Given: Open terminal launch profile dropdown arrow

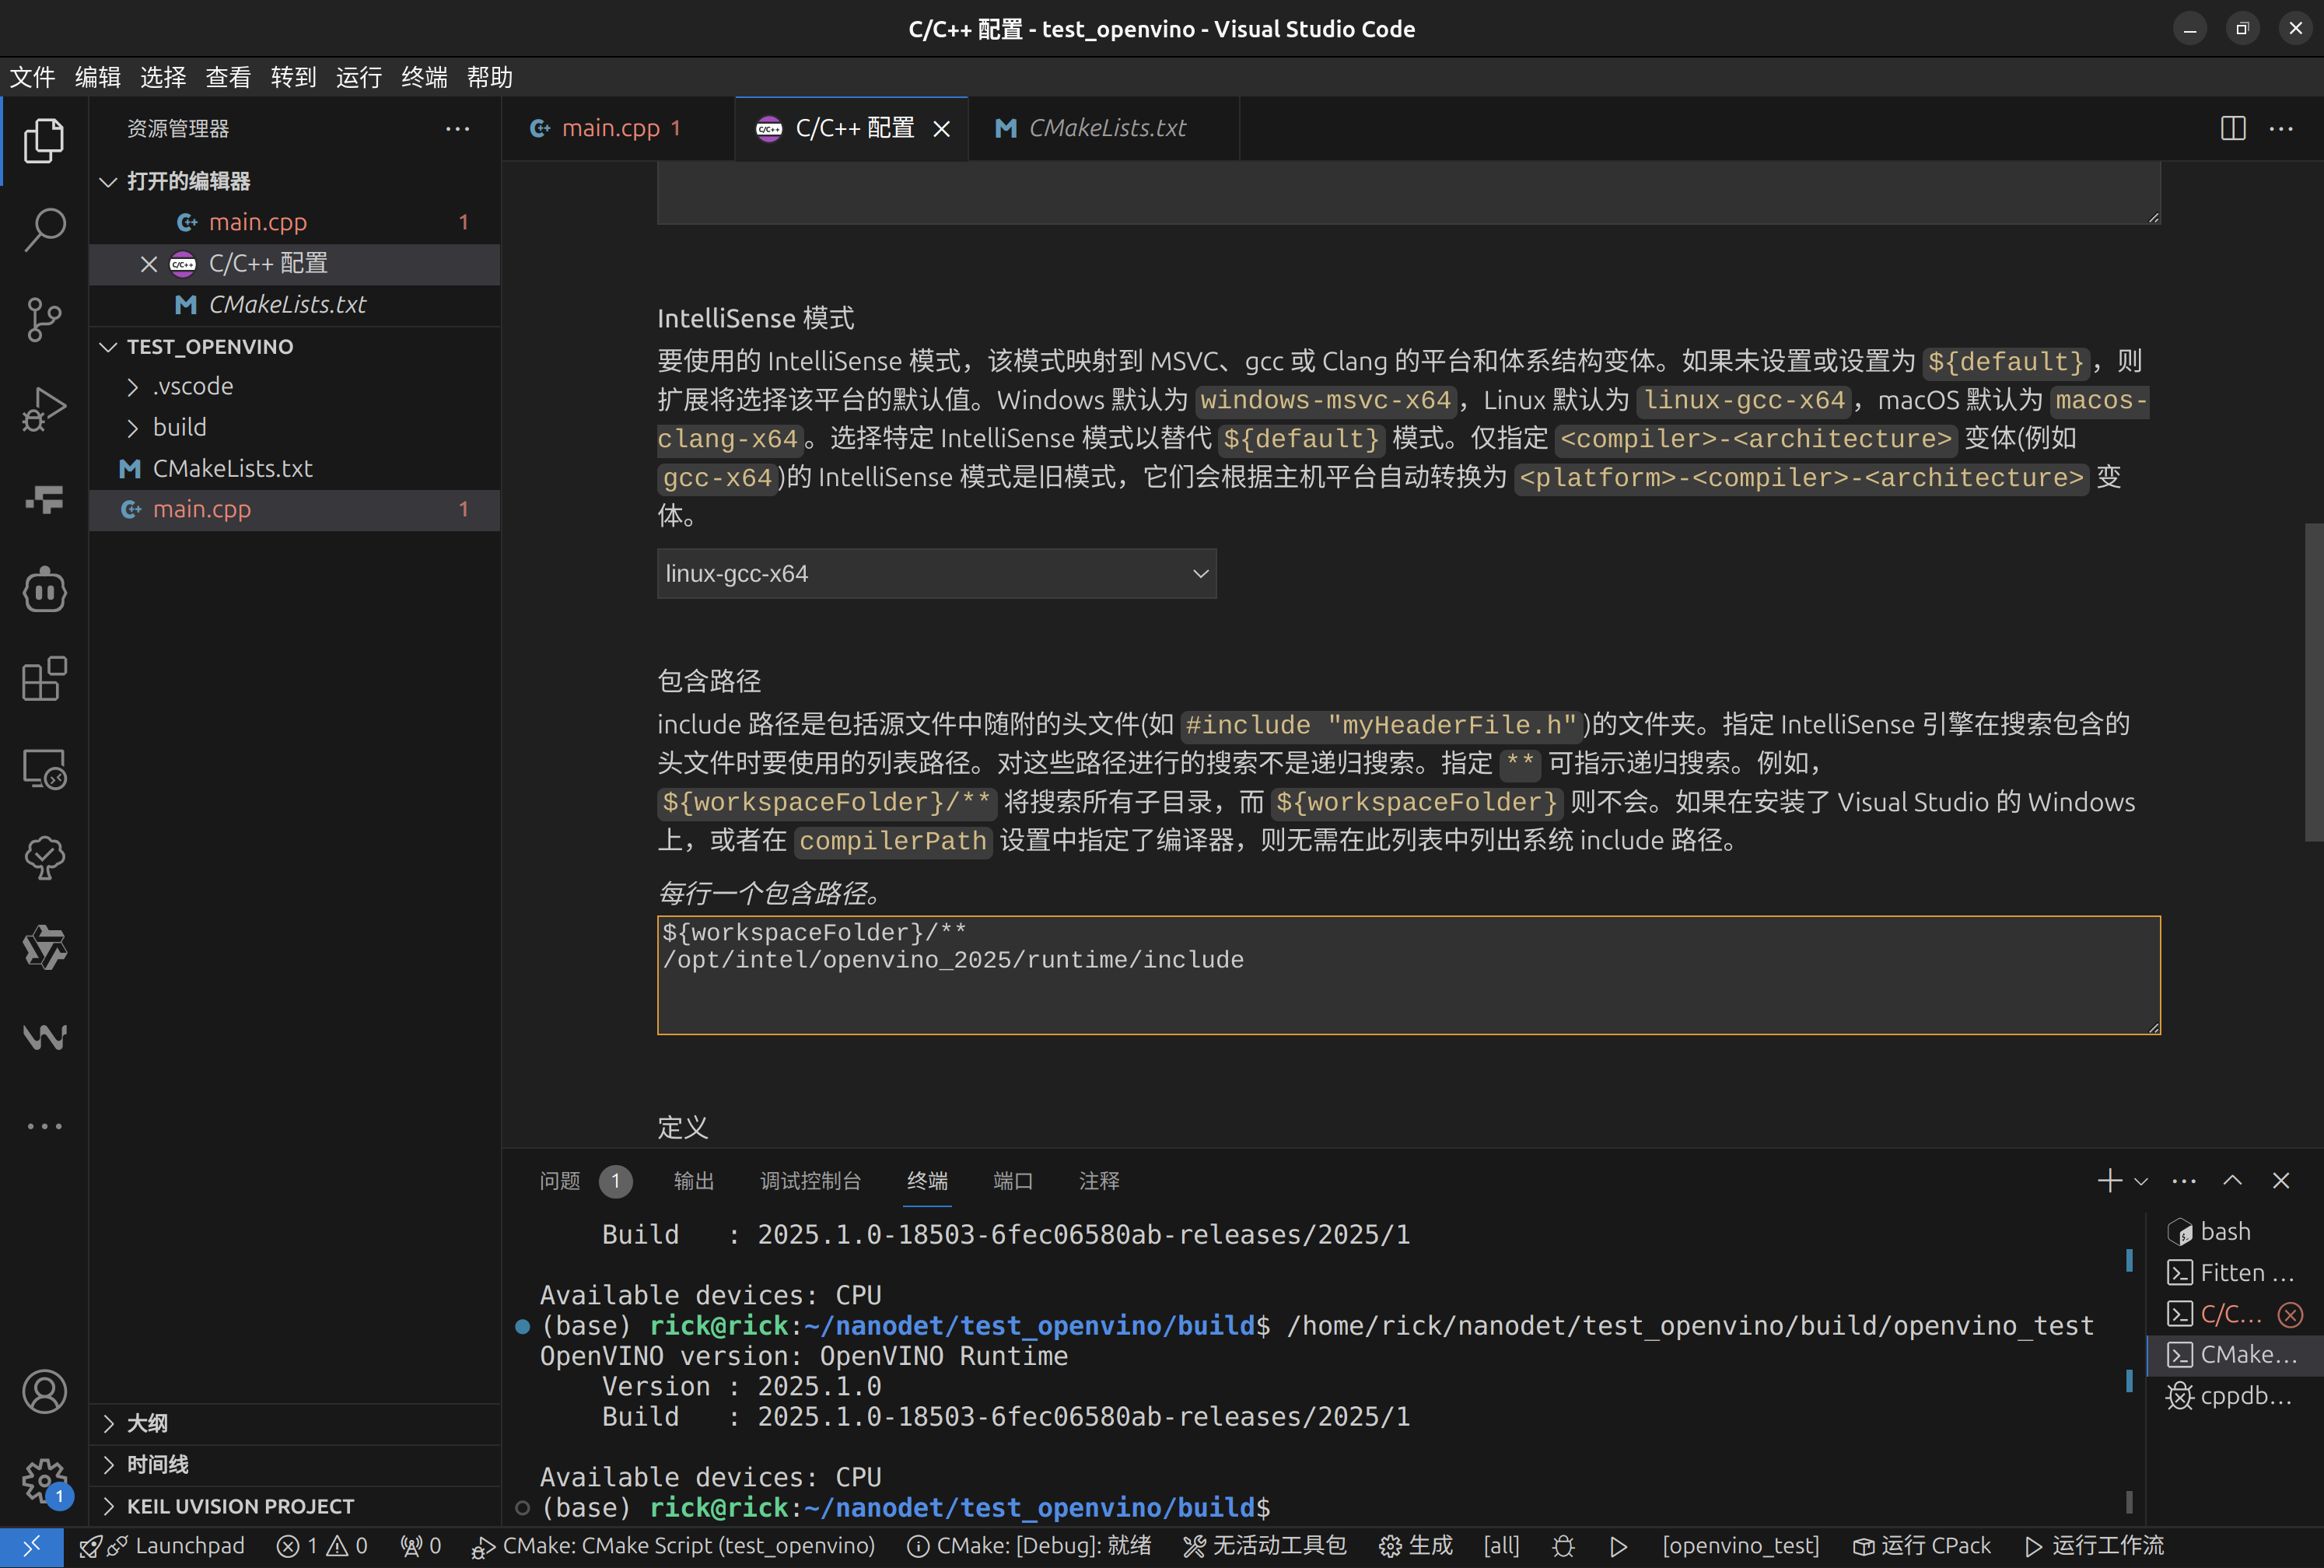Looking at the screenshot, I should point(2141,1181).
